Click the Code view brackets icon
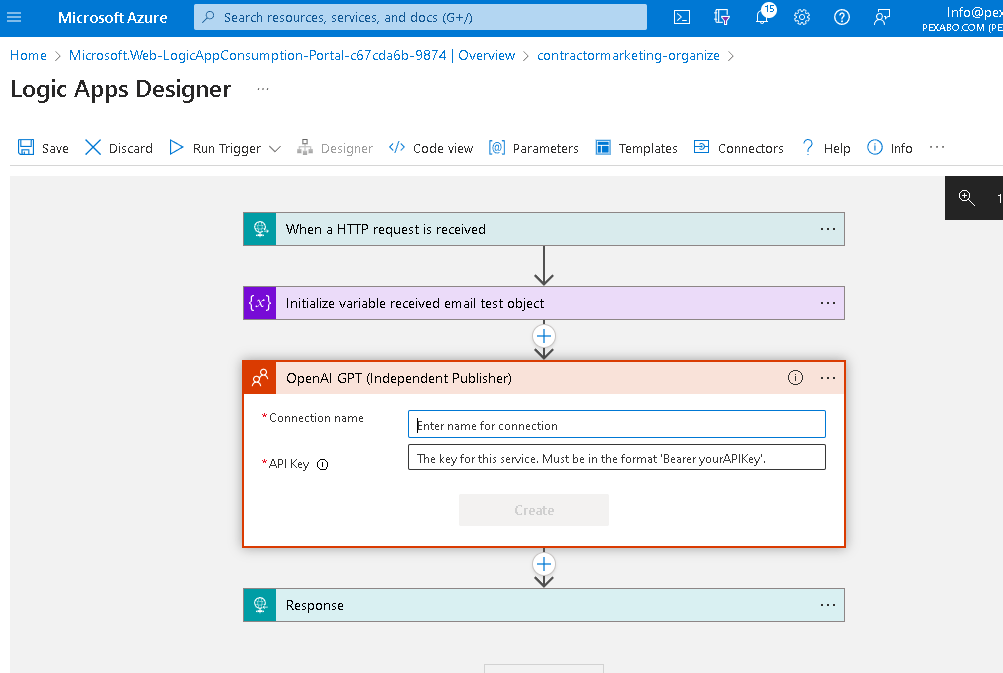Screen dimensions: 1003x673 397,148
